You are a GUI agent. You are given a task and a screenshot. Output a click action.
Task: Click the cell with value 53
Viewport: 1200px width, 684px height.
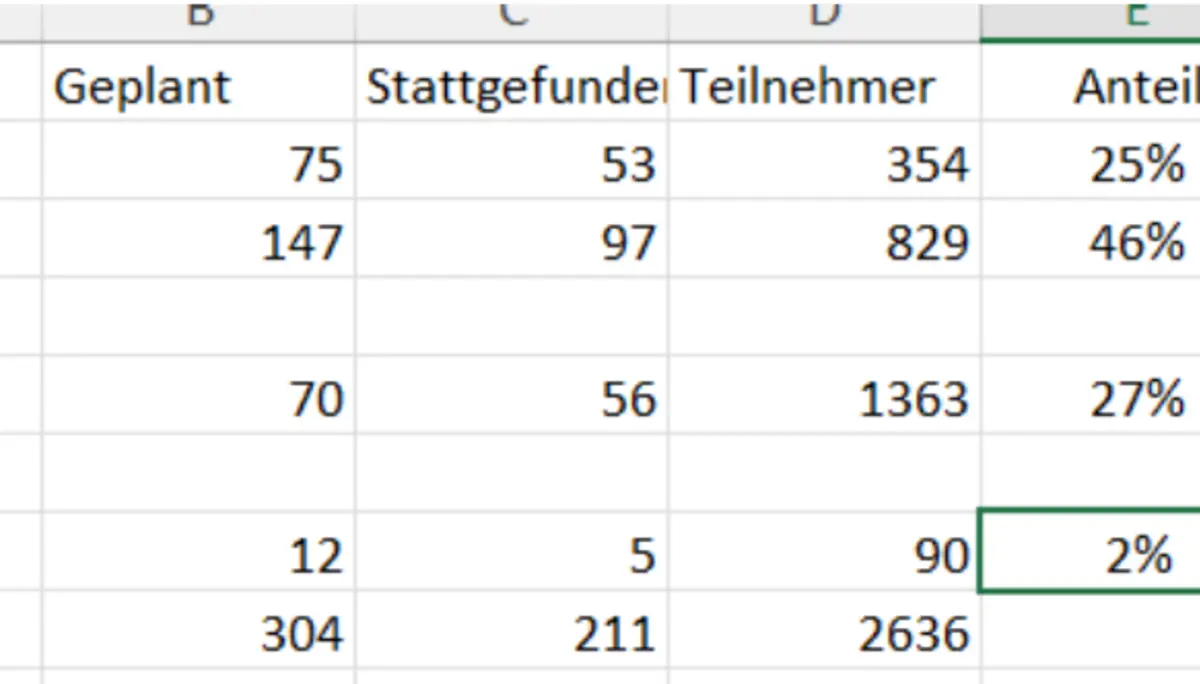[x=511, y=164]
